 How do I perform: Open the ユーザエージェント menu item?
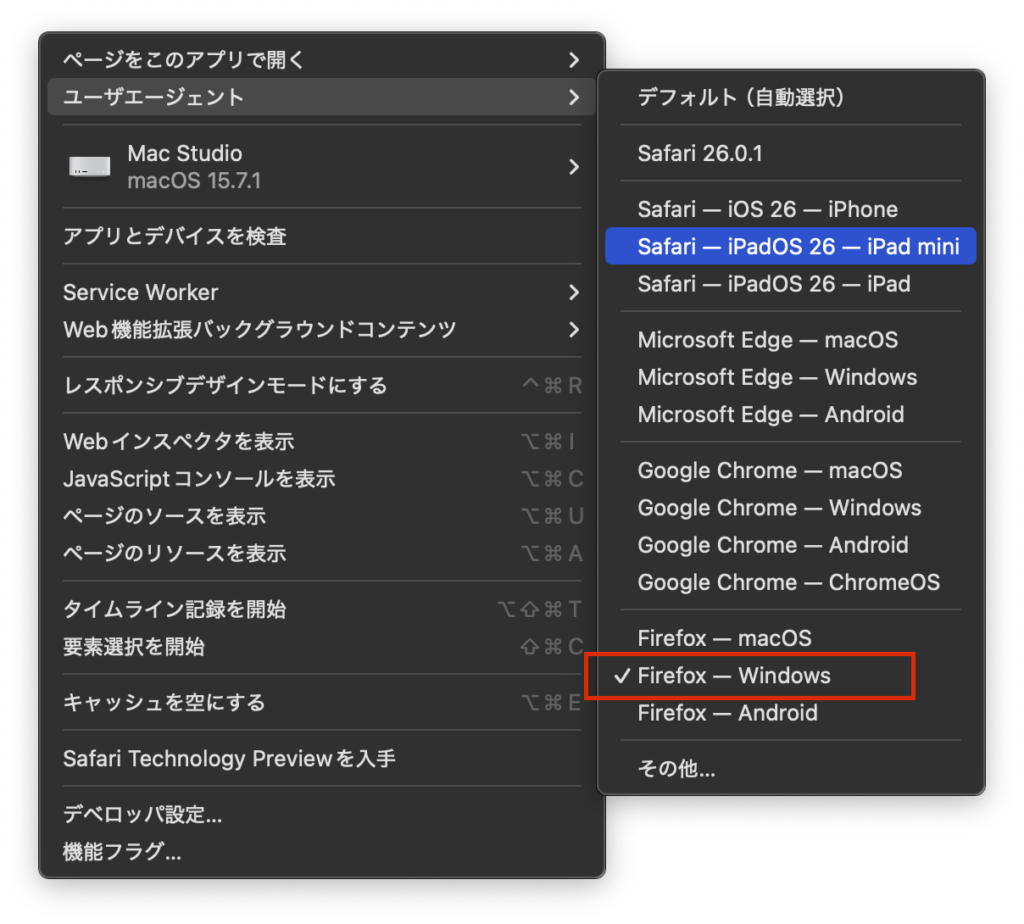click(154, 97)
